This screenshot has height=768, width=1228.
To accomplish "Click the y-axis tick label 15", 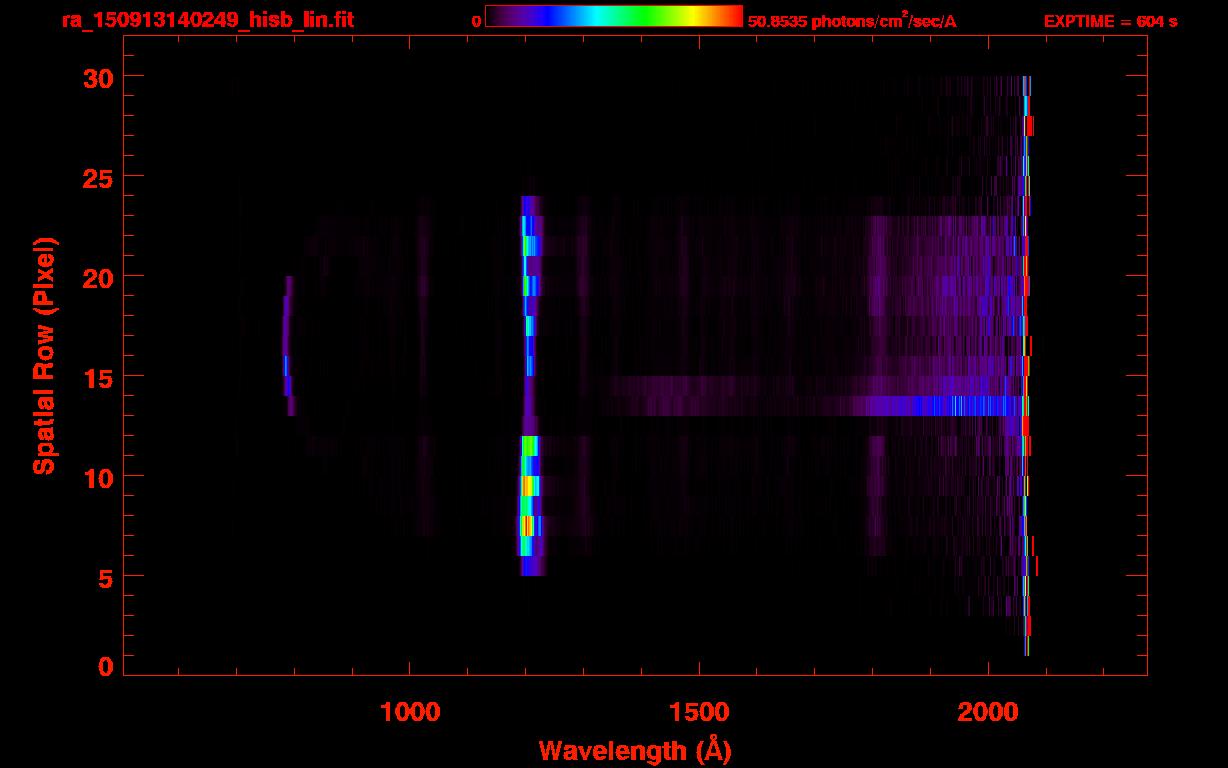I will coord(97,377).
